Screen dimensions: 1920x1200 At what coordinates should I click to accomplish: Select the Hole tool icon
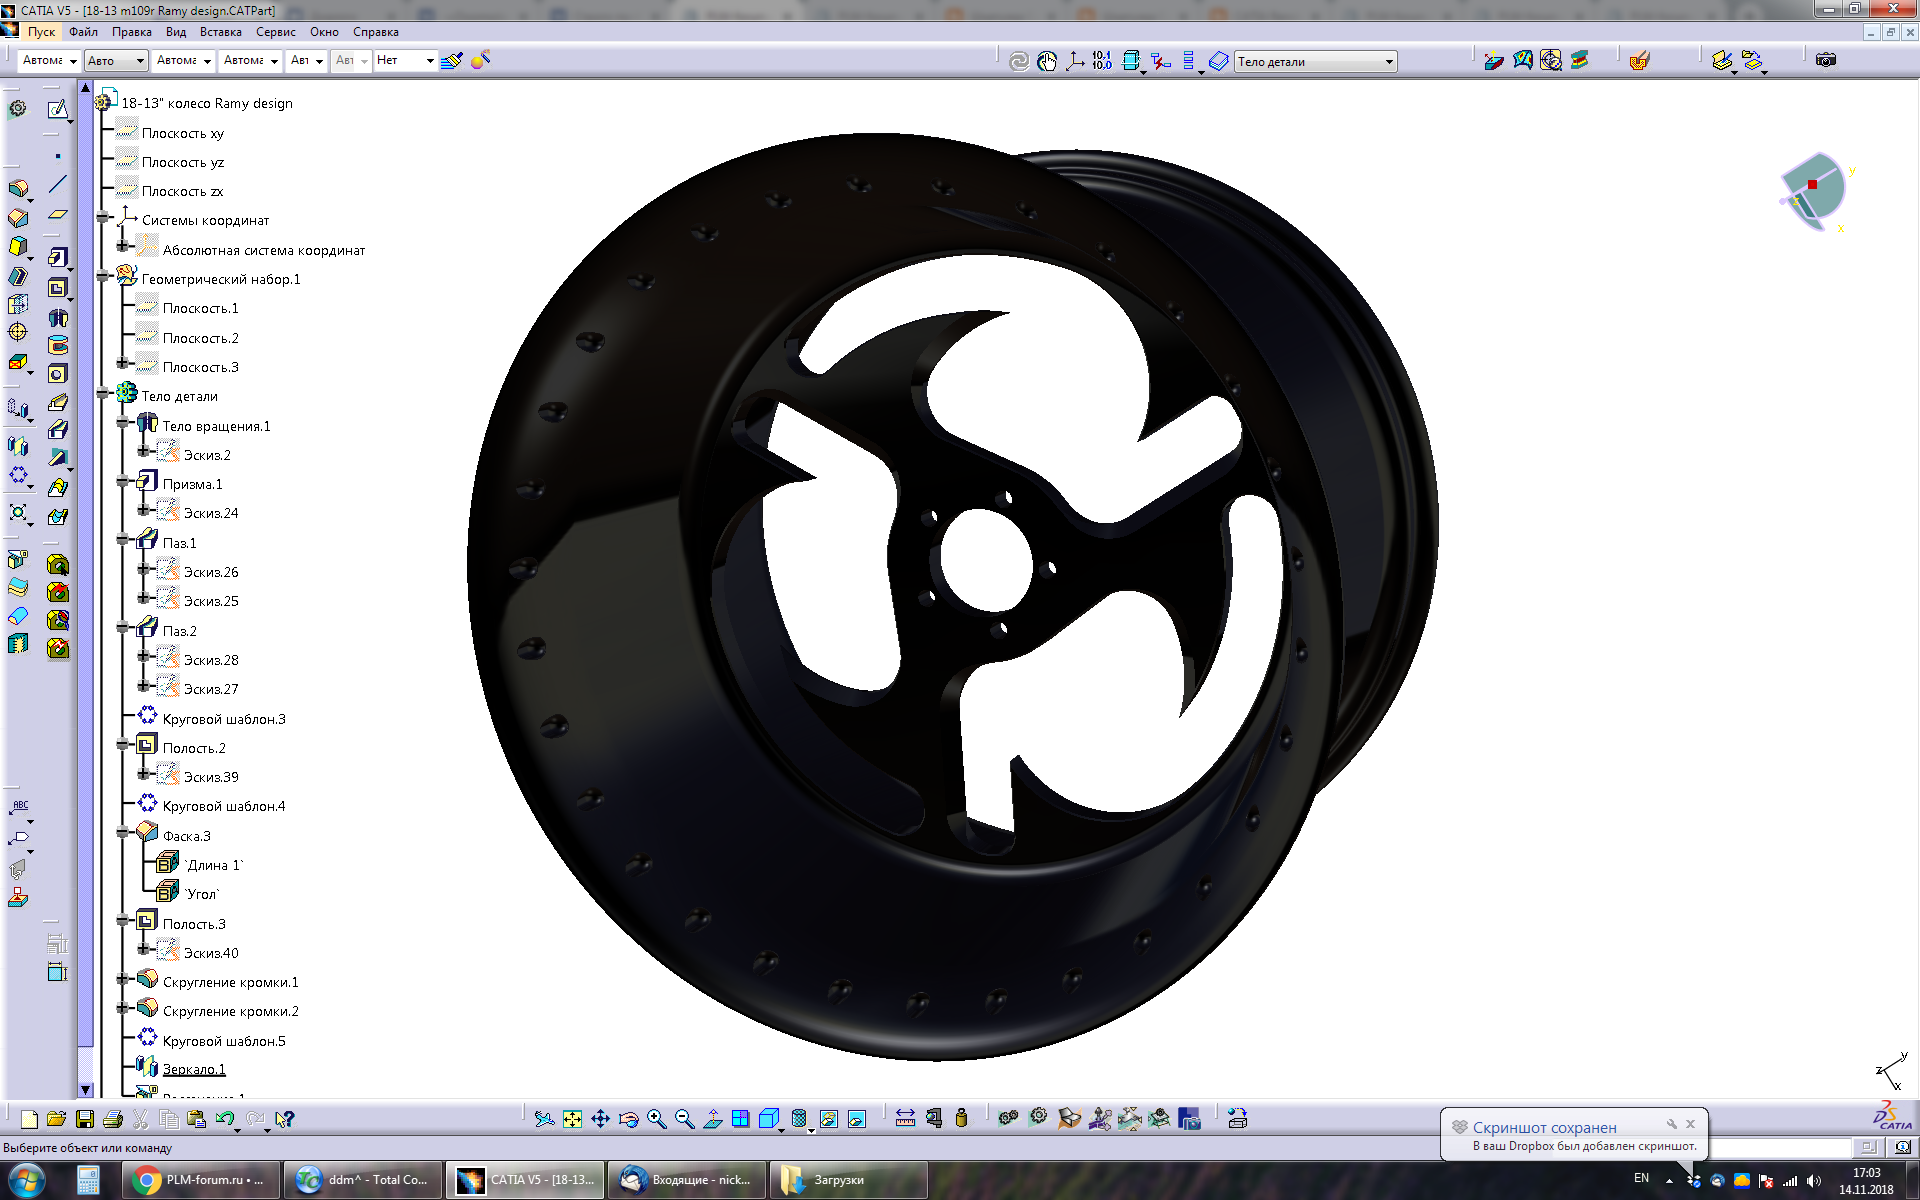click(58, 374)
